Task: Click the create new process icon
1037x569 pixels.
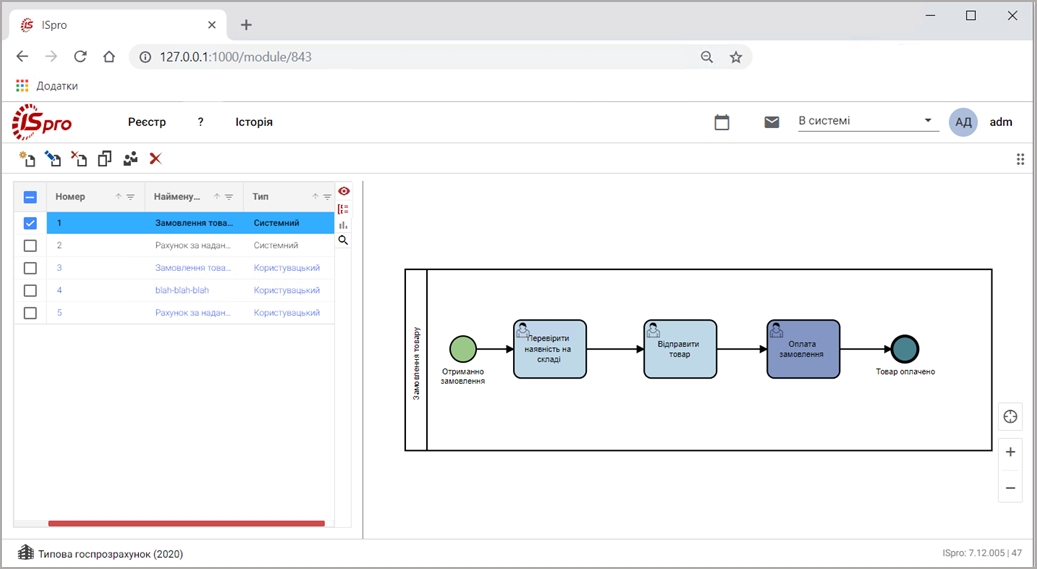Action: tap(27, 159)
